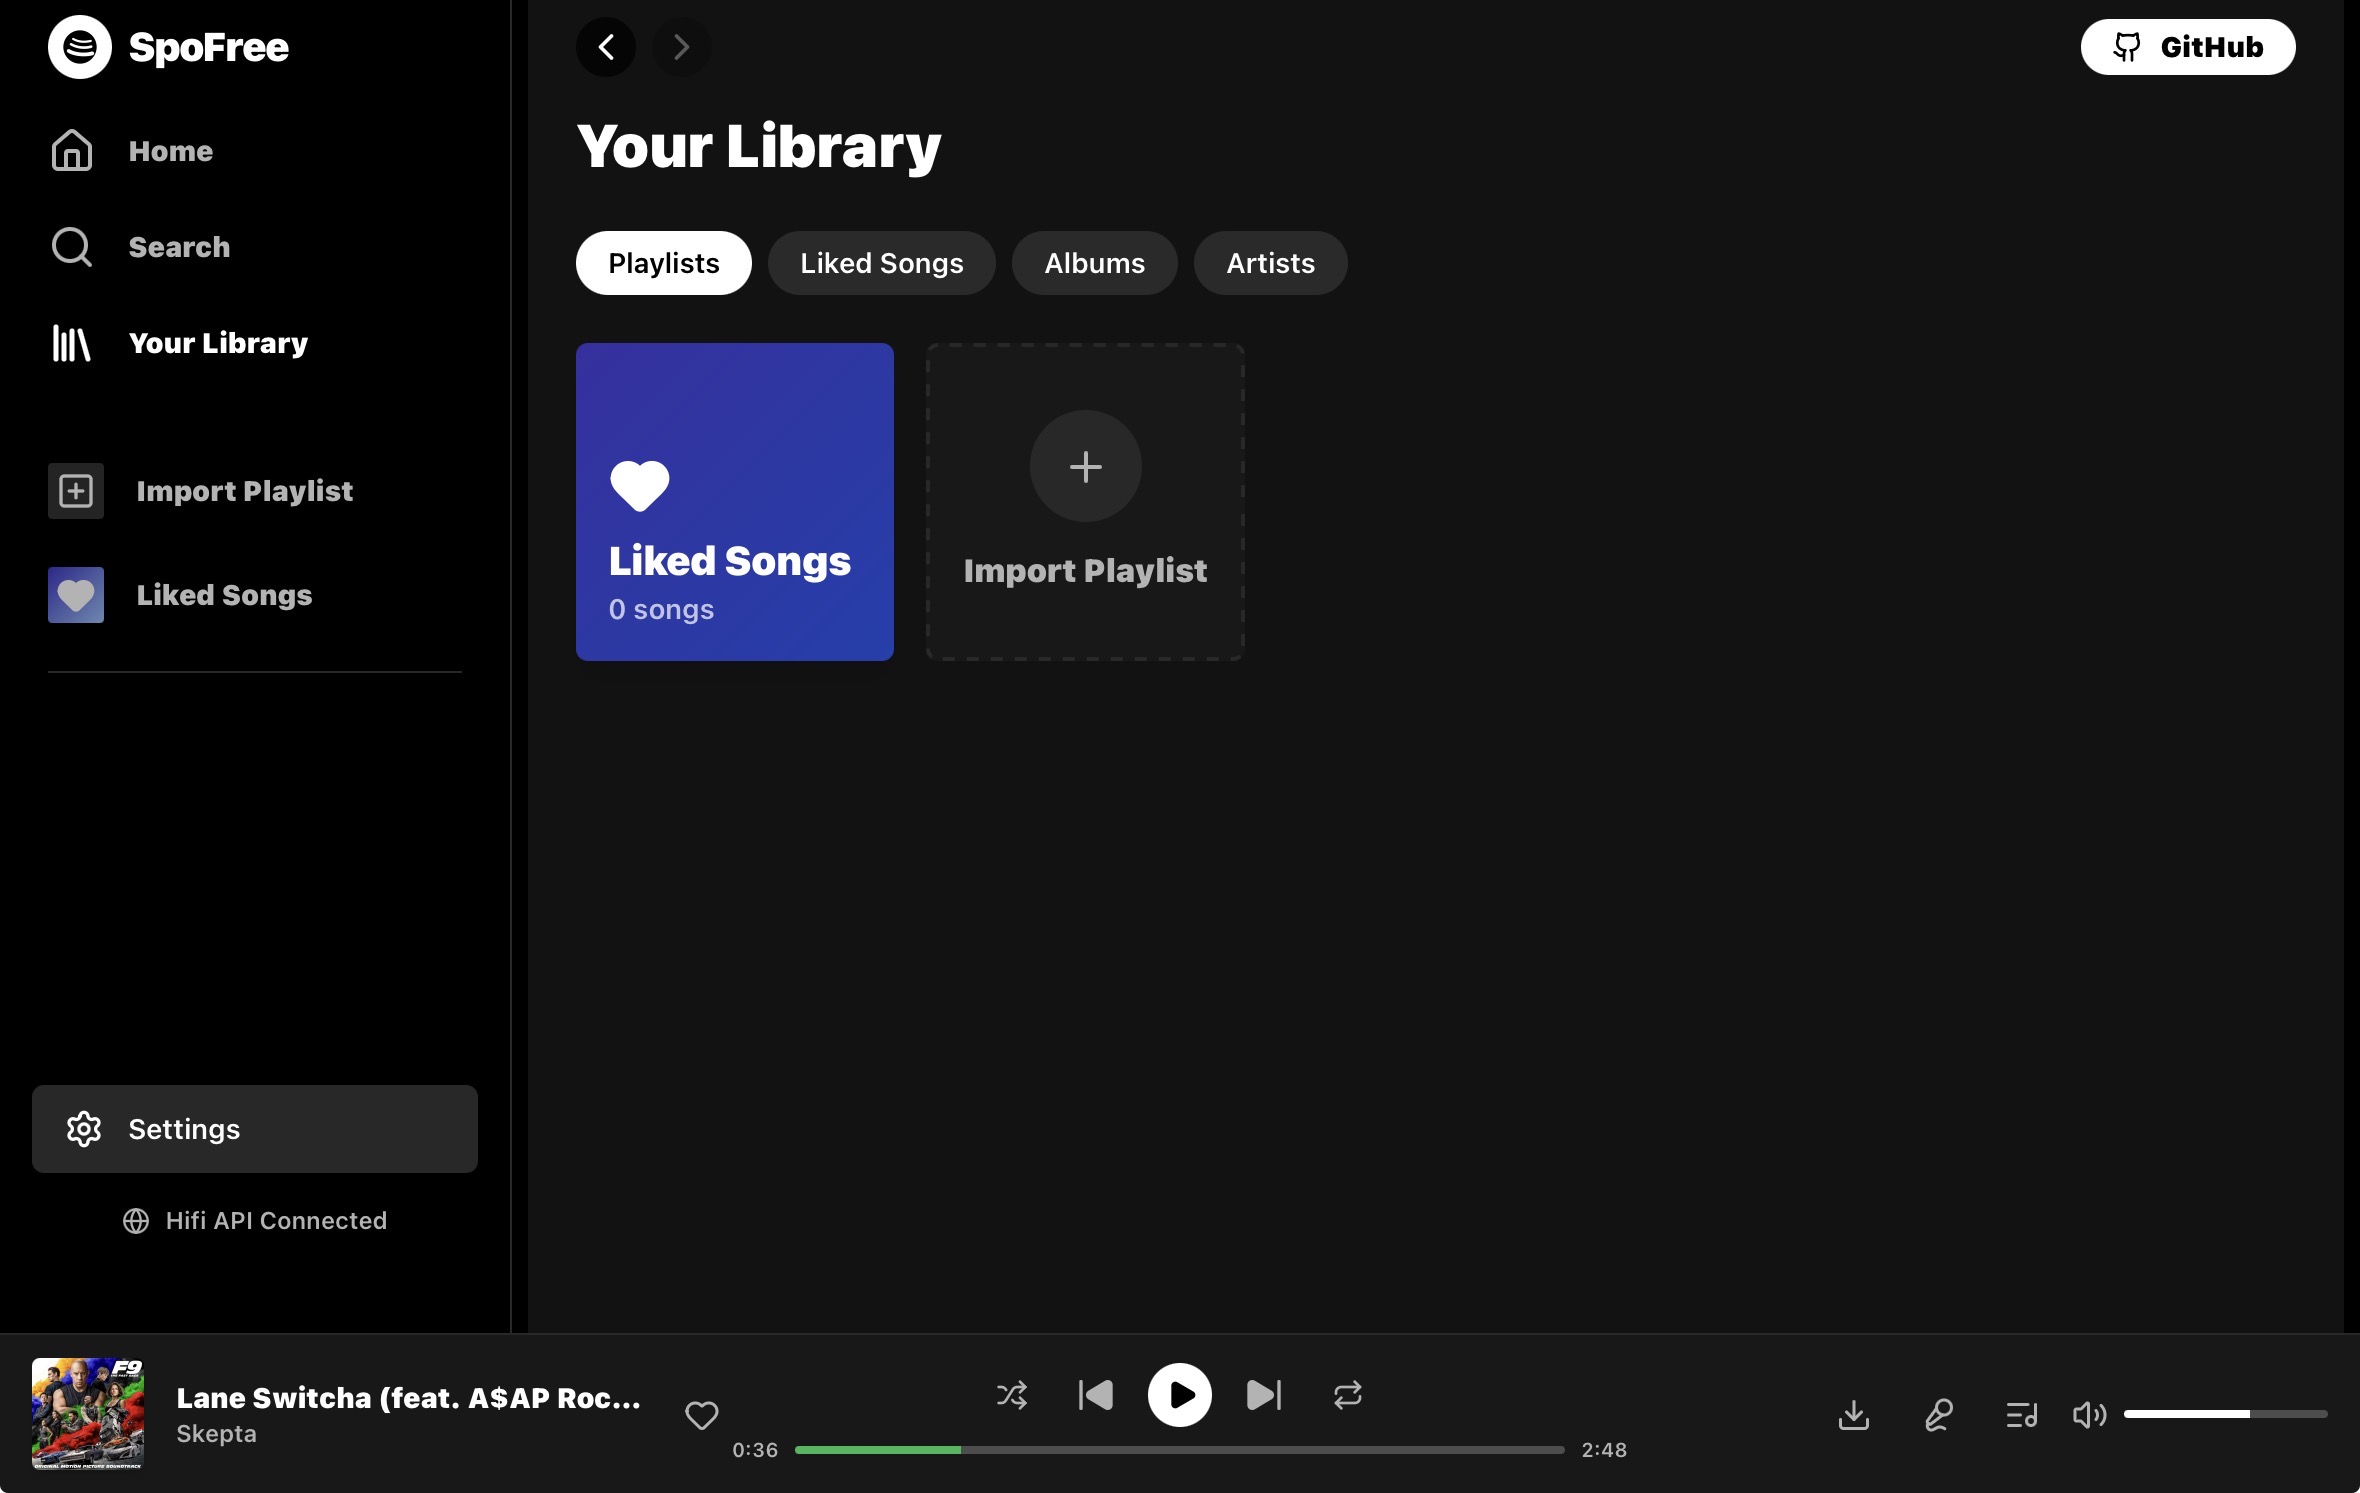Download the current track

pyautogui.click(x=1853, y=1415)
